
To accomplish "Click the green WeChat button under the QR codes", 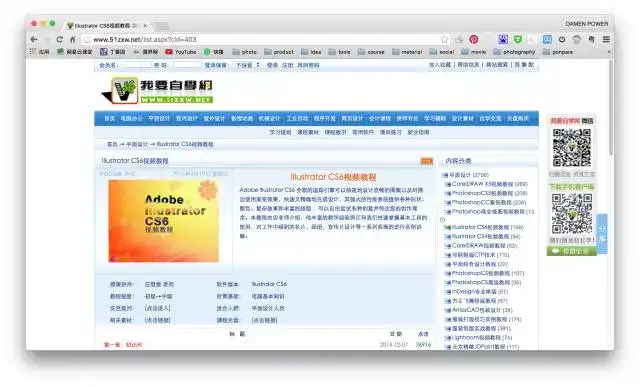I will pos(571,251).
